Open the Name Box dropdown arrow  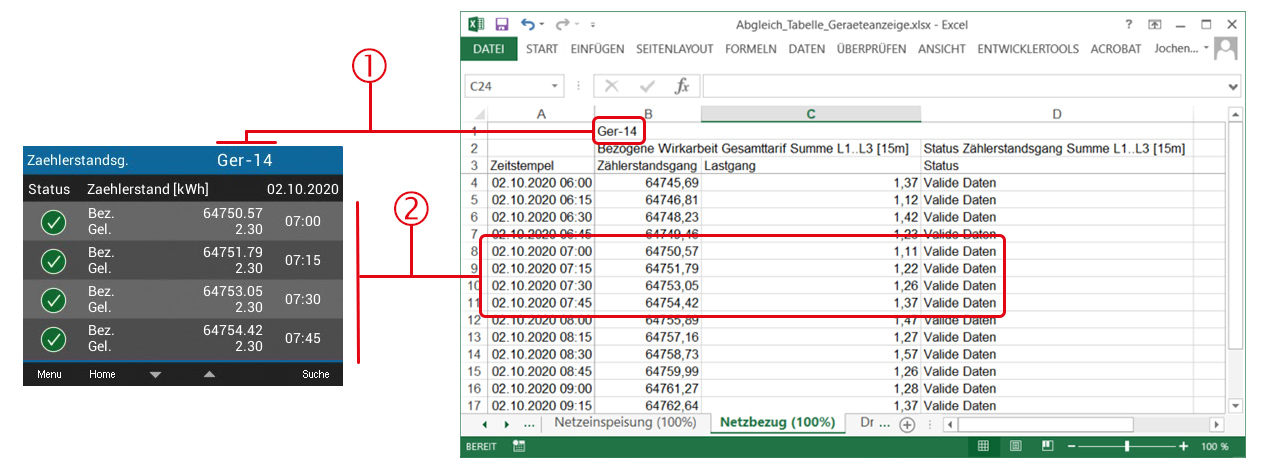point(554,87)
